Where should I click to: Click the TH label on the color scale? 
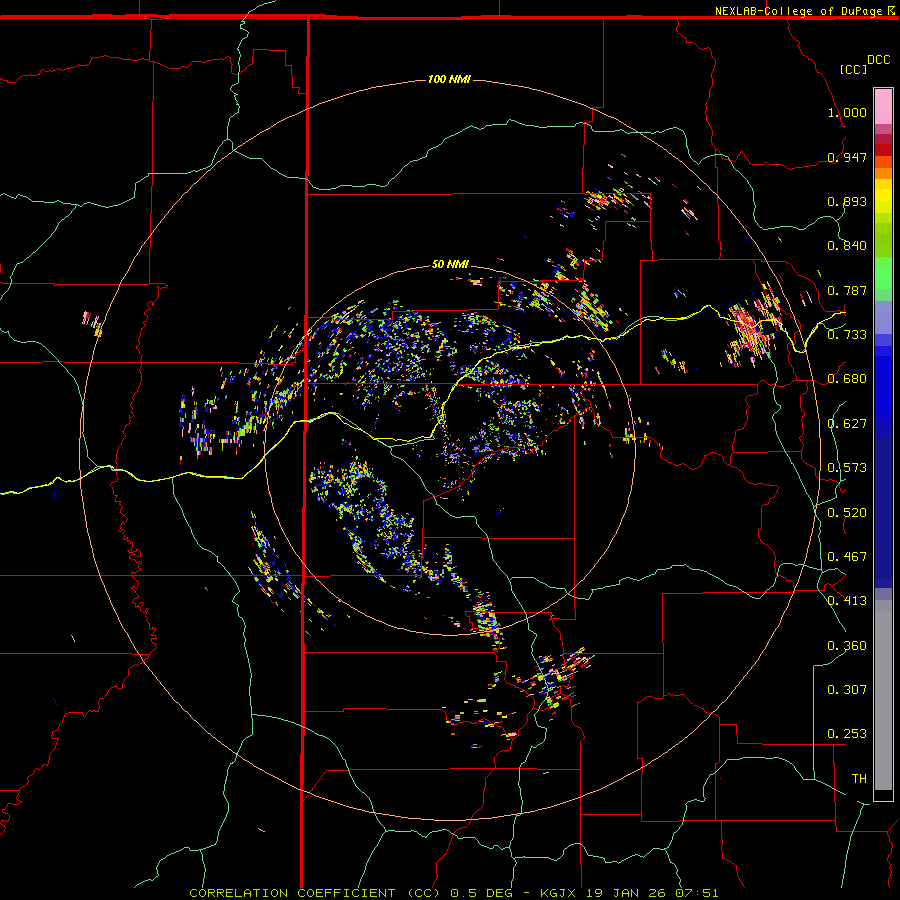(859, 779)
